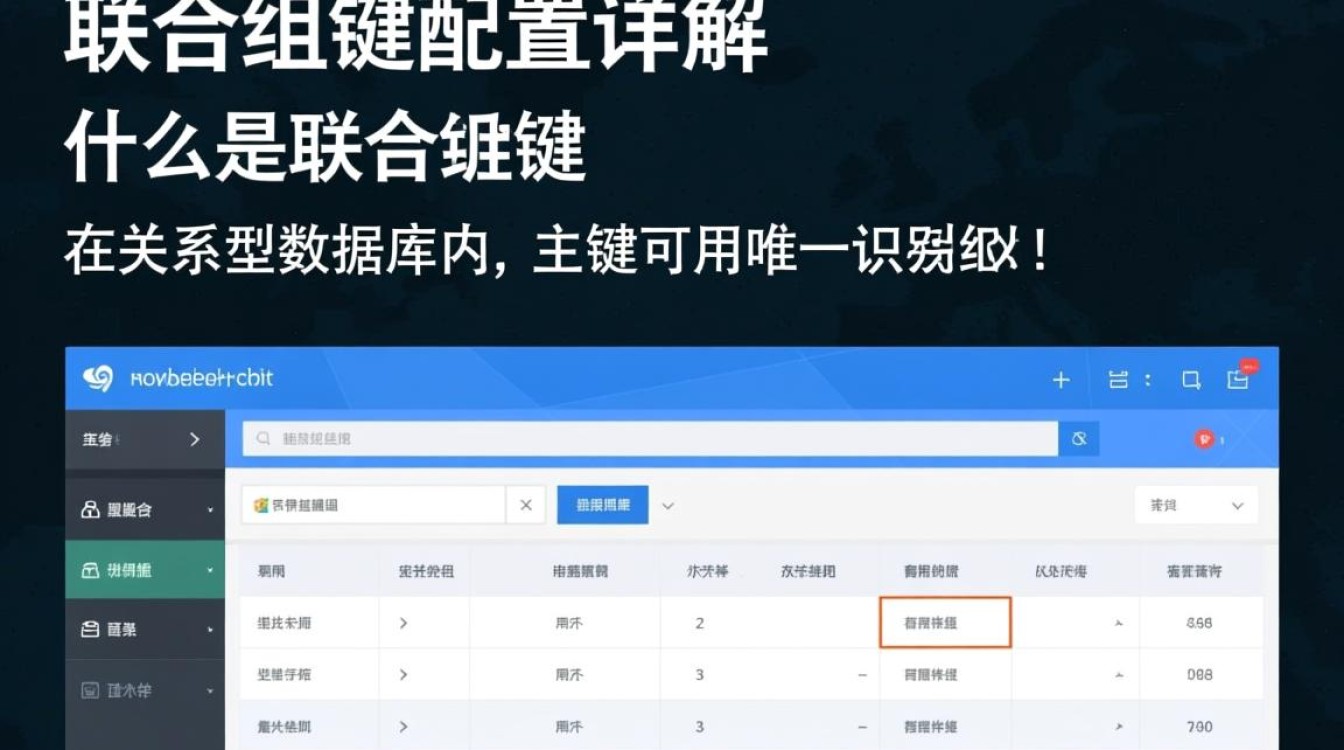Open the clipboard icon with red badge
The width and height of the screenshot is (1344, 750).
click(x=1238, y=379)
